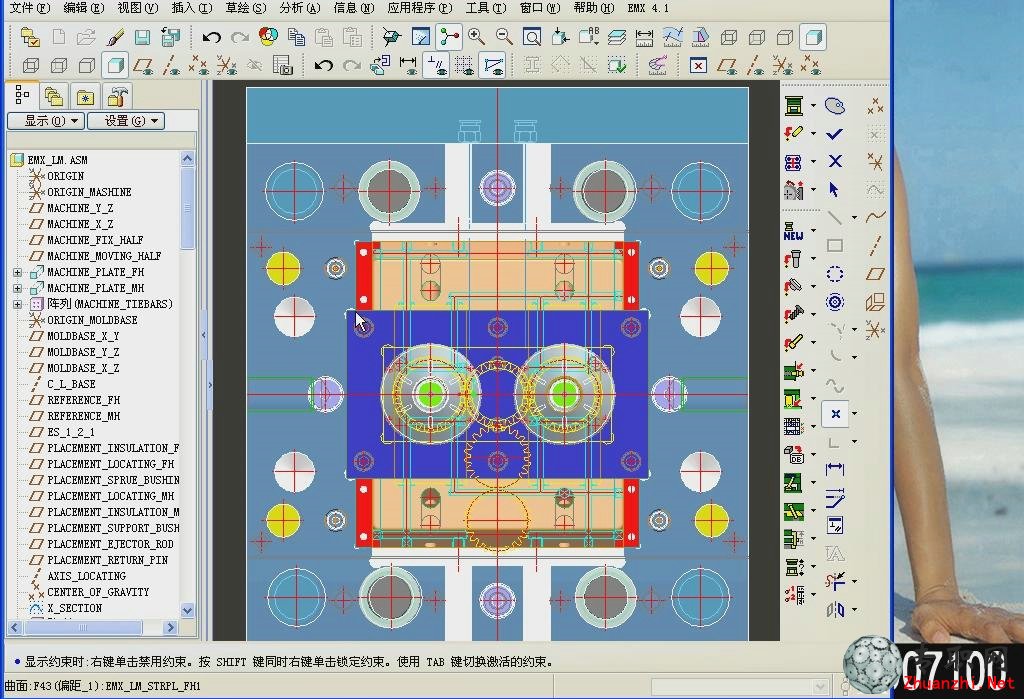Click the draft analysis icon
Screen dimensions: 1024x699
point(700,37)
